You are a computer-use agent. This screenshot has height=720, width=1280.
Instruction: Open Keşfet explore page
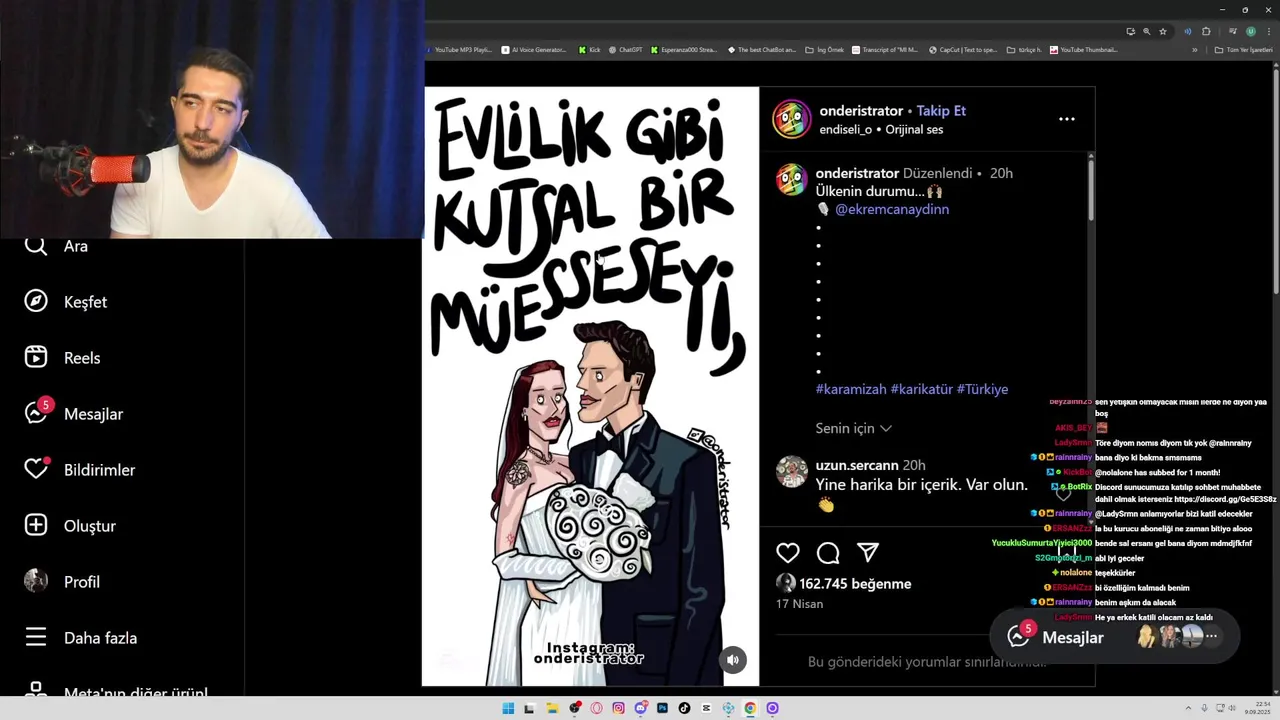click(x=65, y=302)
